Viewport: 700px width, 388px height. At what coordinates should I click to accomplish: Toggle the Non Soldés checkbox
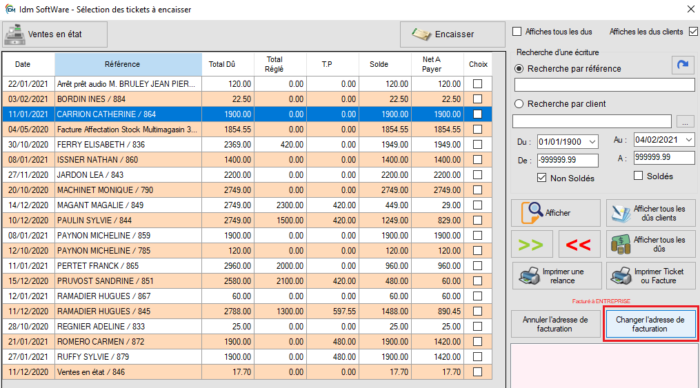[542, 178]
